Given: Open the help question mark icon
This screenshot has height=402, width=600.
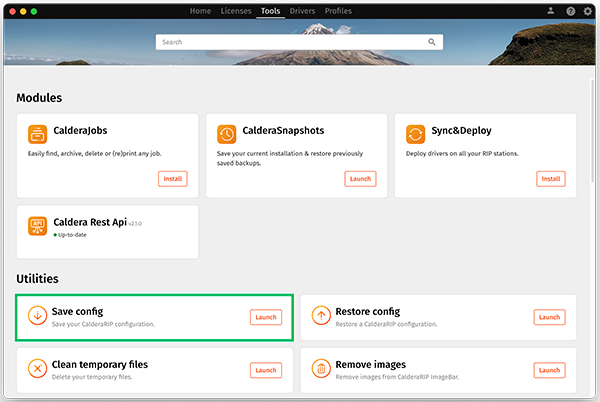Looking at the screenshot, I should (x=571, y=11).
